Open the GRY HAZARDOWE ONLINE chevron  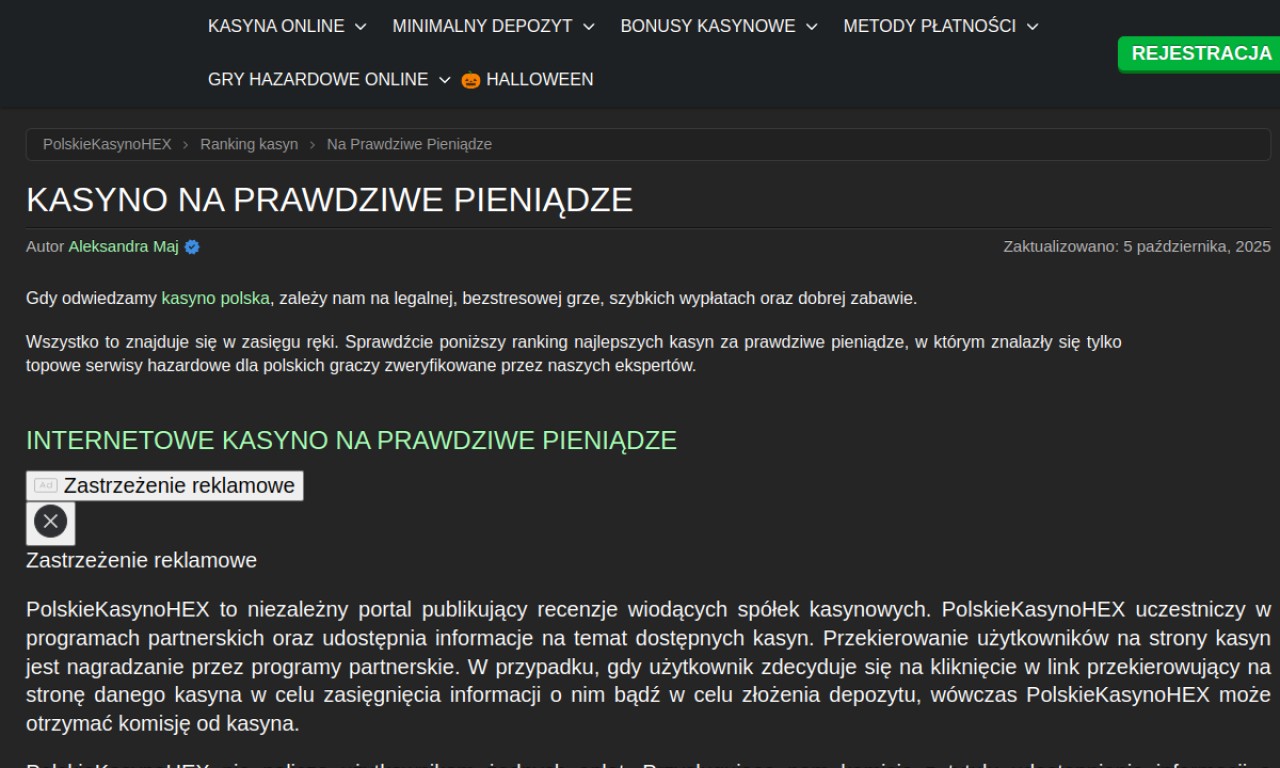[x=445, y=80]
